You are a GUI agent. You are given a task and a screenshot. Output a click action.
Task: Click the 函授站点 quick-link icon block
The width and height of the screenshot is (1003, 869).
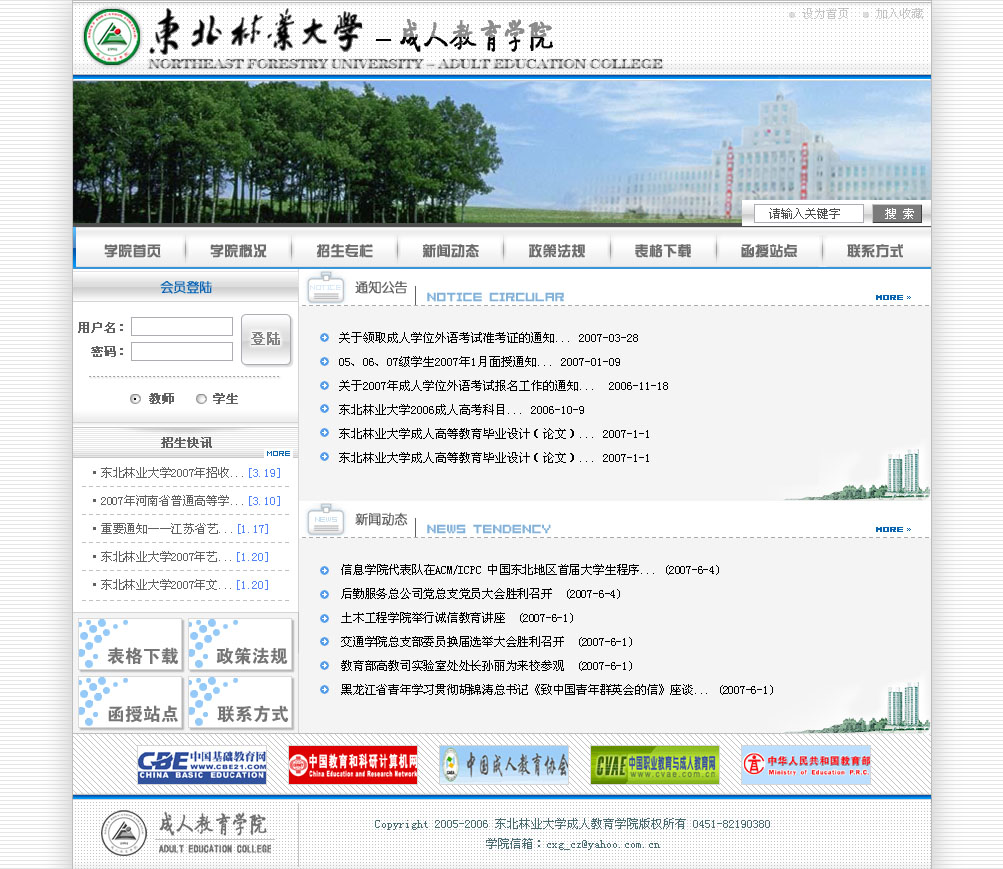129,702
